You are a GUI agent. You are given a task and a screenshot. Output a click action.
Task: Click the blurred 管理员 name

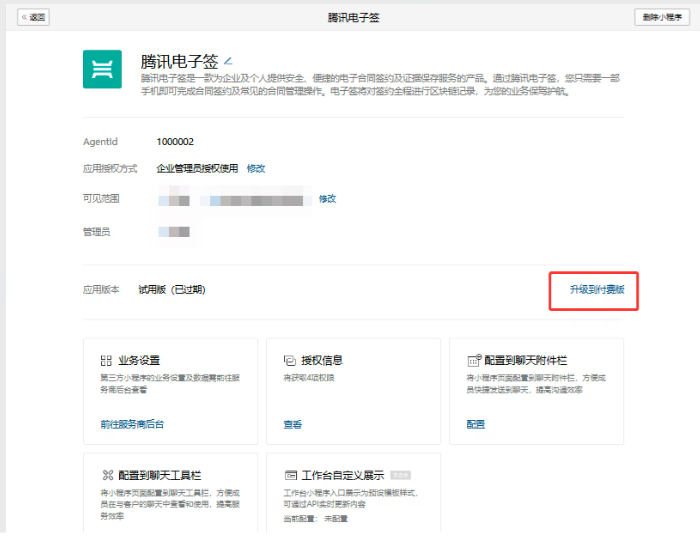coord(174,232)
